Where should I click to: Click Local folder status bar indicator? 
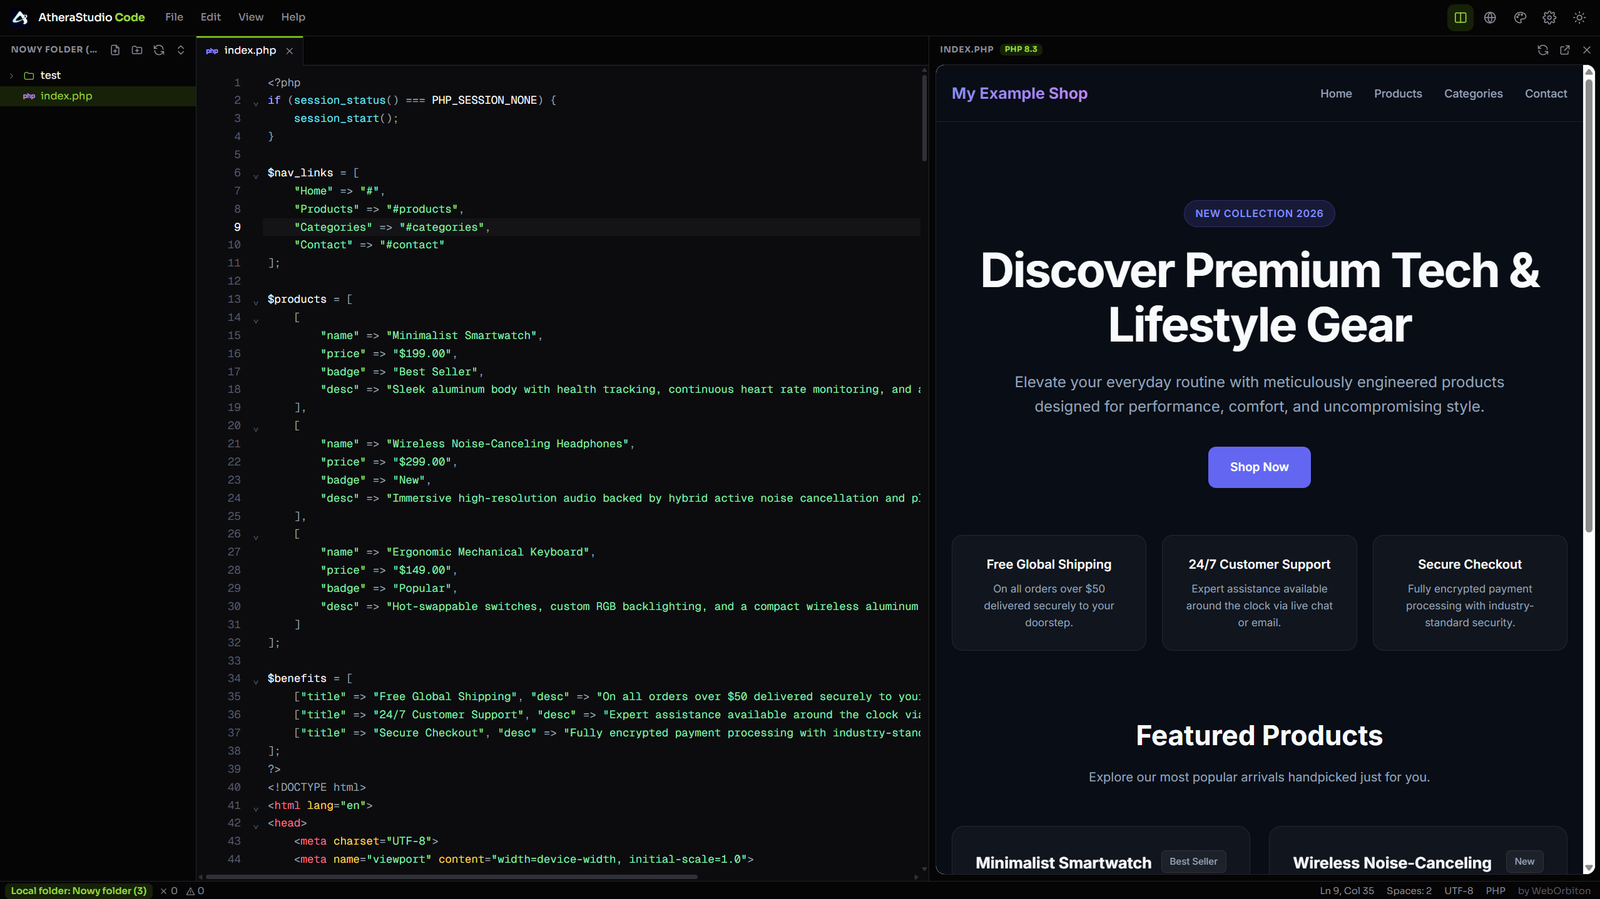pyautogui.click(x=79, y=891)
